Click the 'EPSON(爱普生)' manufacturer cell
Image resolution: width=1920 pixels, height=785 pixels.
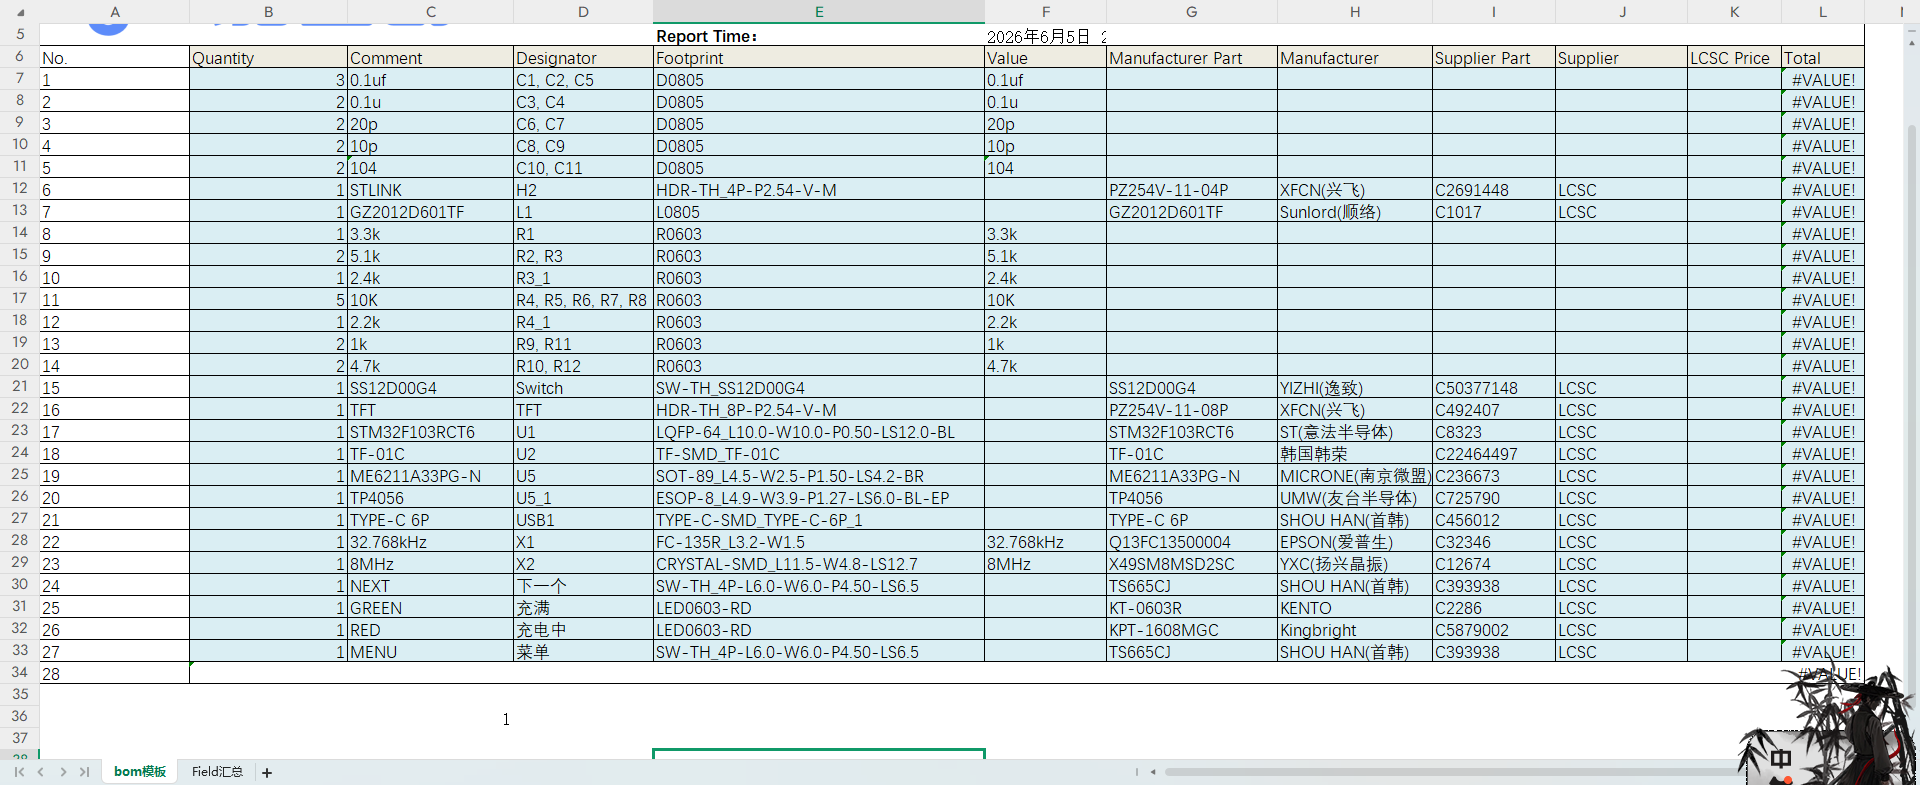(x=1355, y=542)
